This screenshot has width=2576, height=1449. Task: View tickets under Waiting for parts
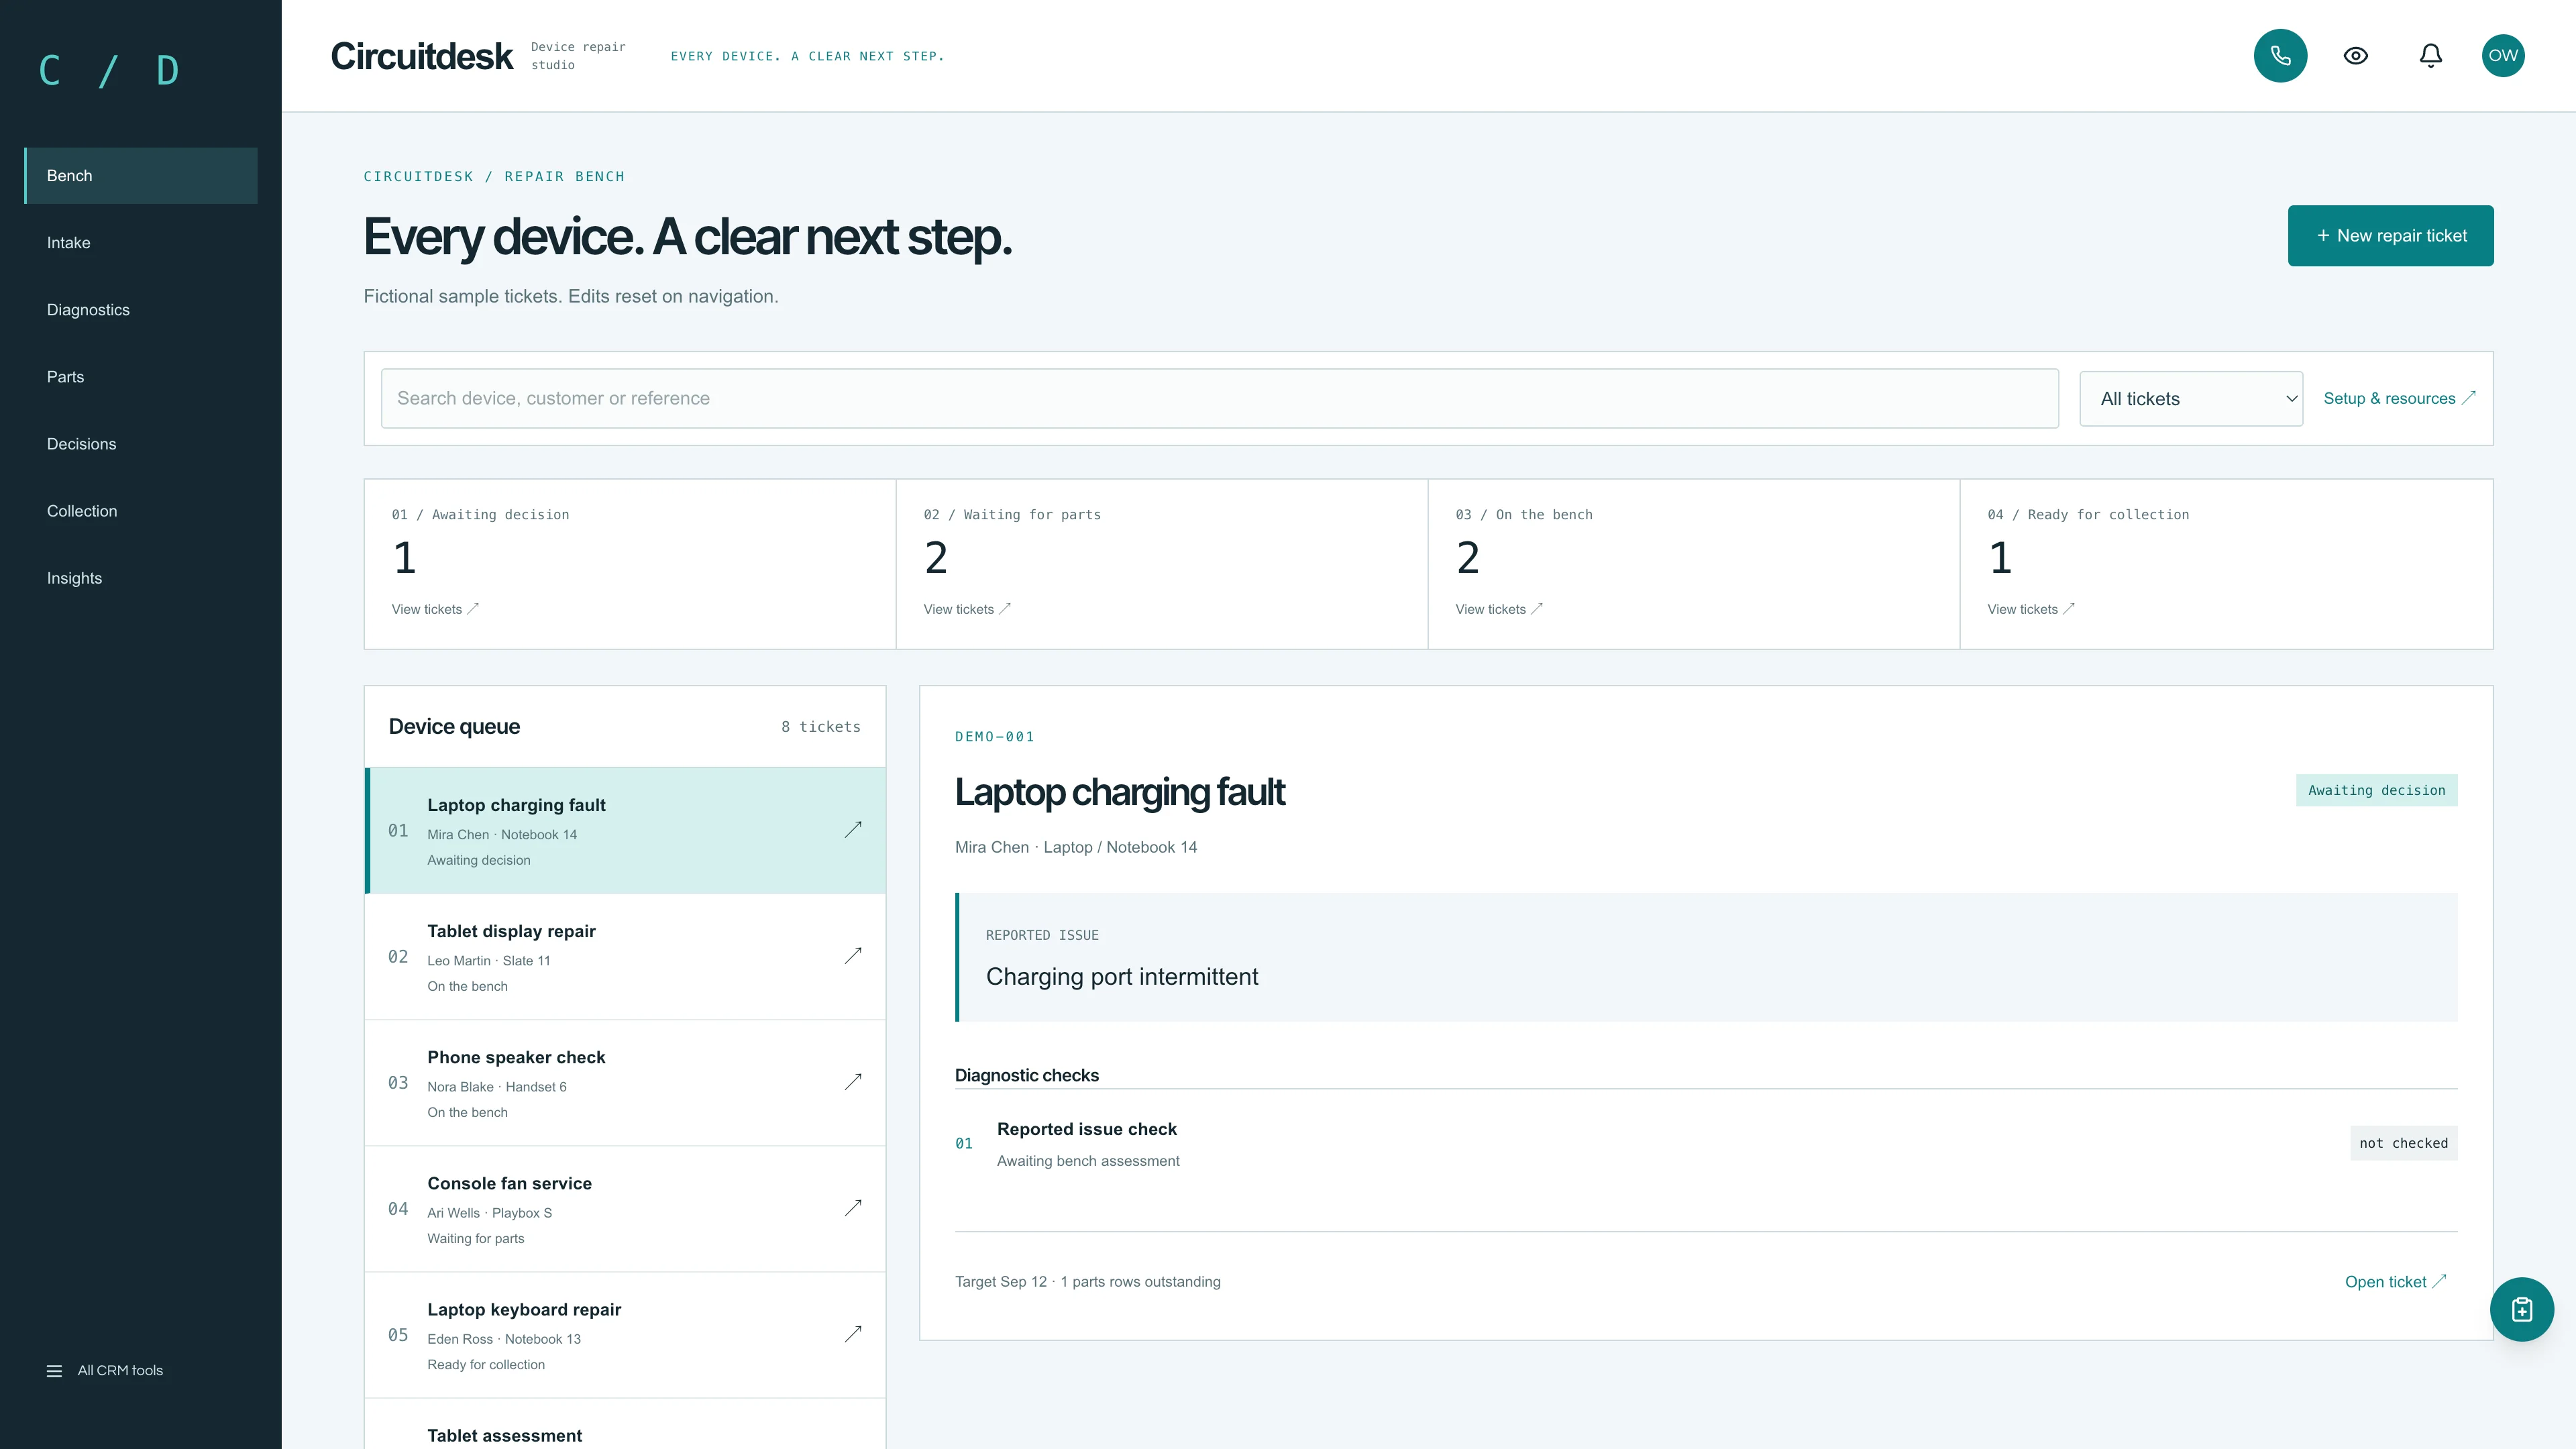click(967, 609)
